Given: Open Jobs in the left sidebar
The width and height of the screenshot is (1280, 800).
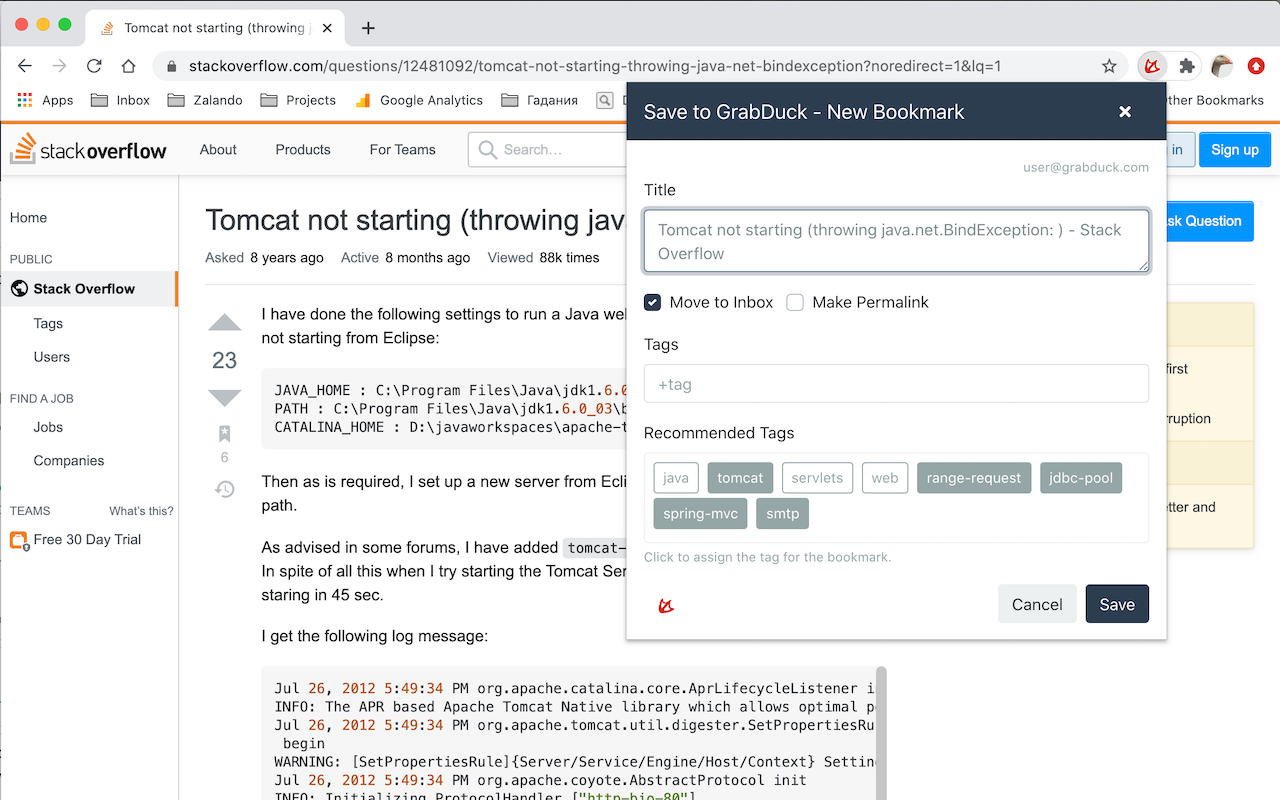Looking at the screenshot, I should [48, 427].
